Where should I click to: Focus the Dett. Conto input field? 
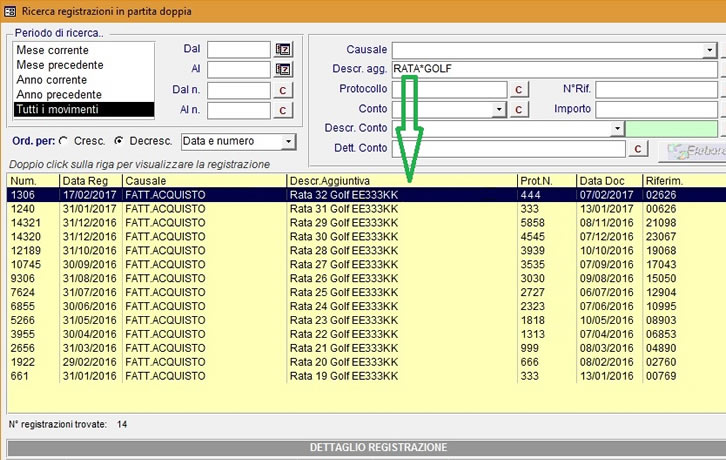coord(508,149)
